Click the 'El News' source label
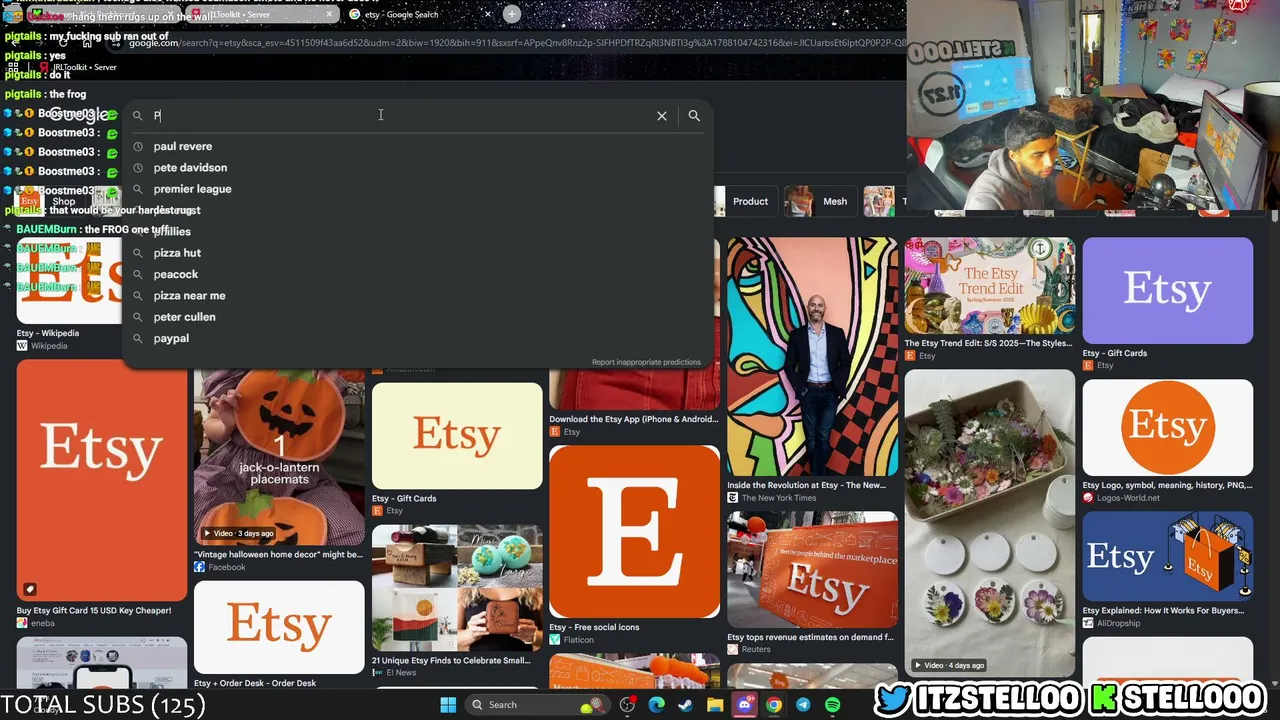1280x720 pixels. pos(401,673)
